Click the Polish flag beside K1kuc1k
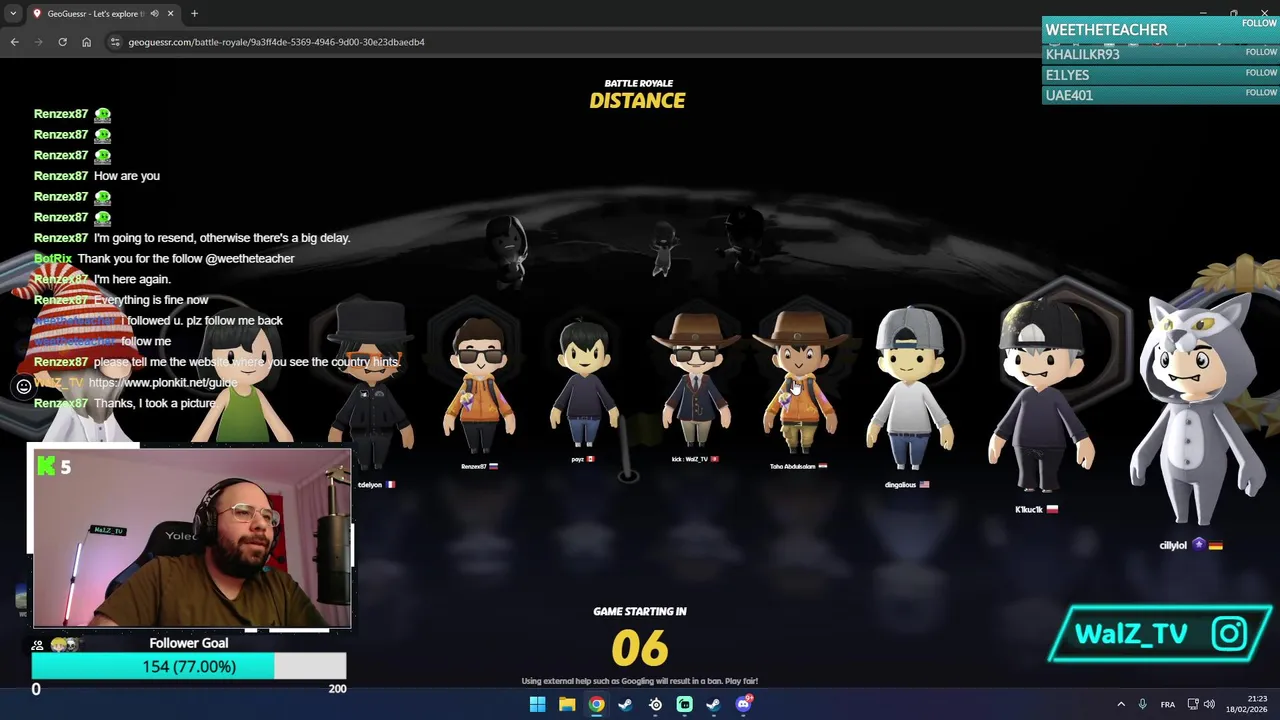Image resolution: width=1280 pixels, height=720 pixels. (x=1052, y=510)
